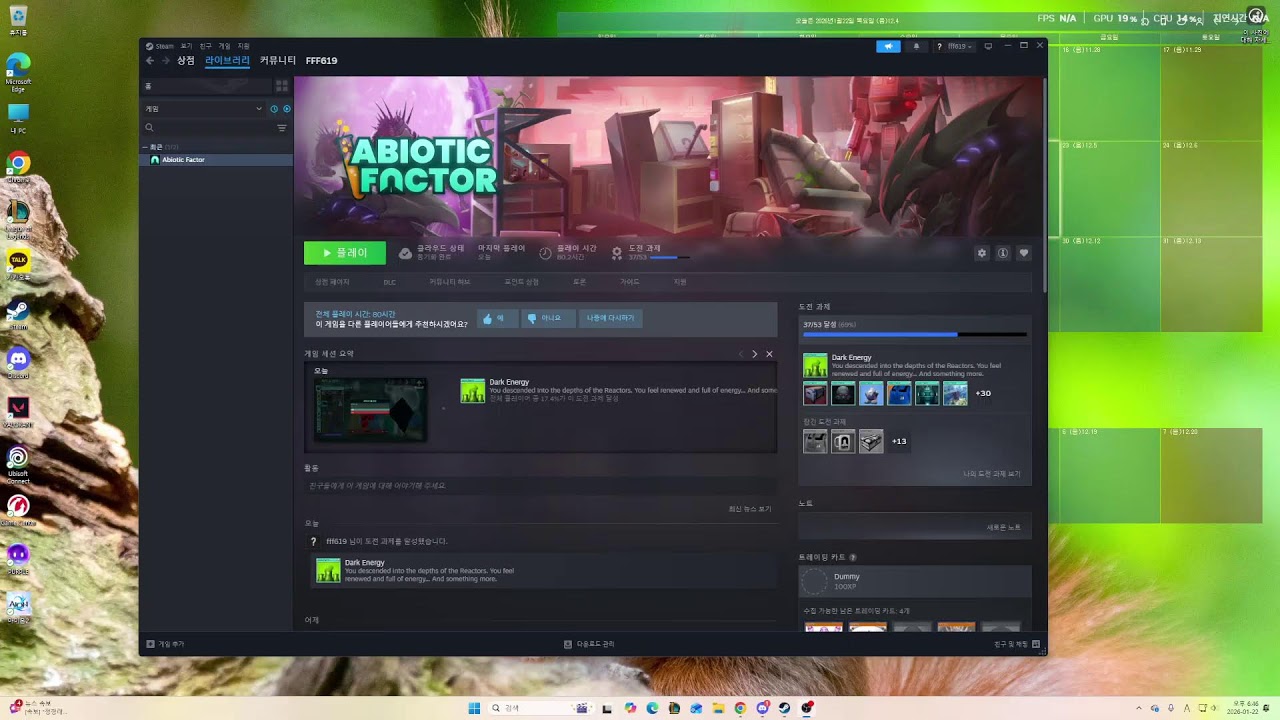Click the activity comment input field
This screenshot has height=720, width=1280.
[x=540, y=486]
